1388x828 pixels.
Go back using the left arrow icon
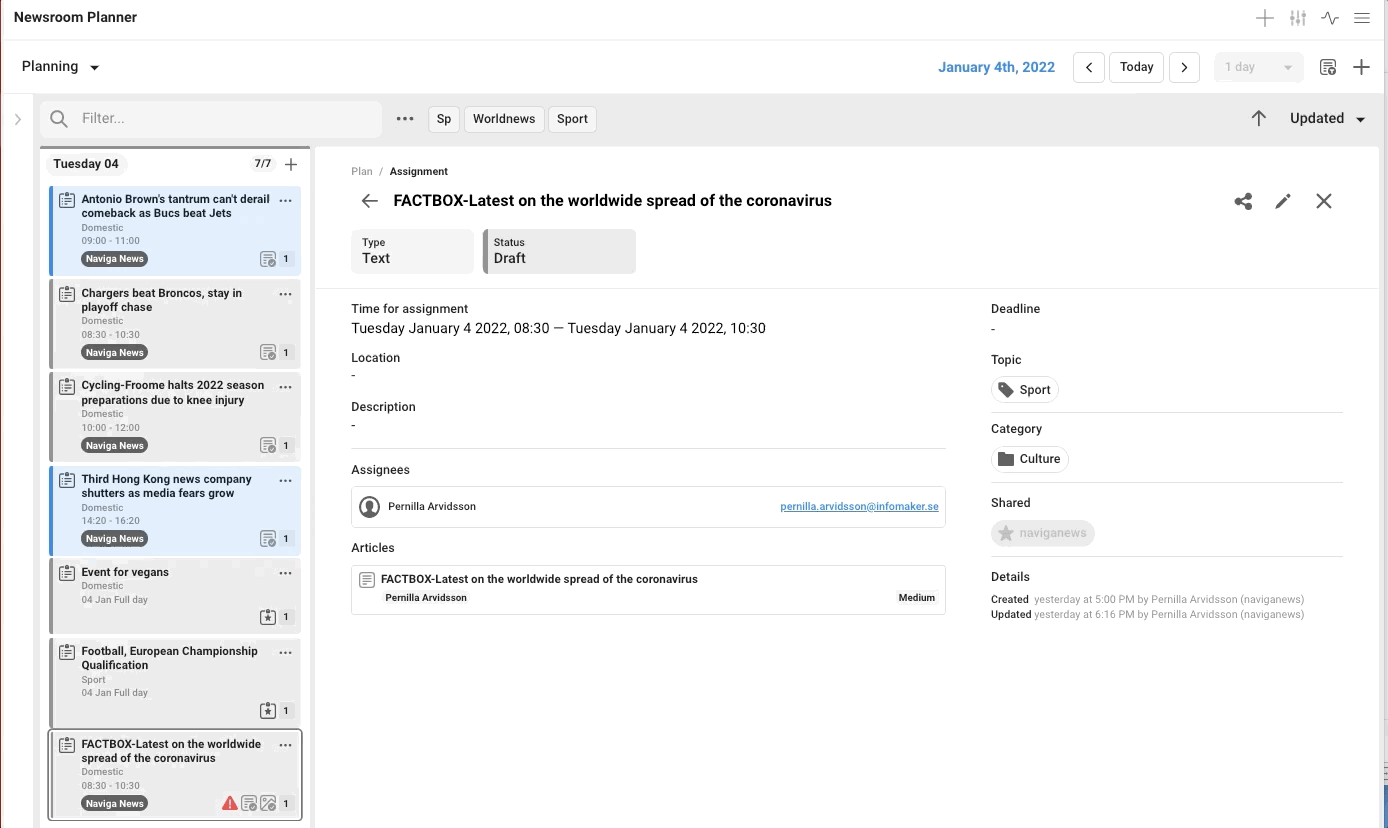369,201
